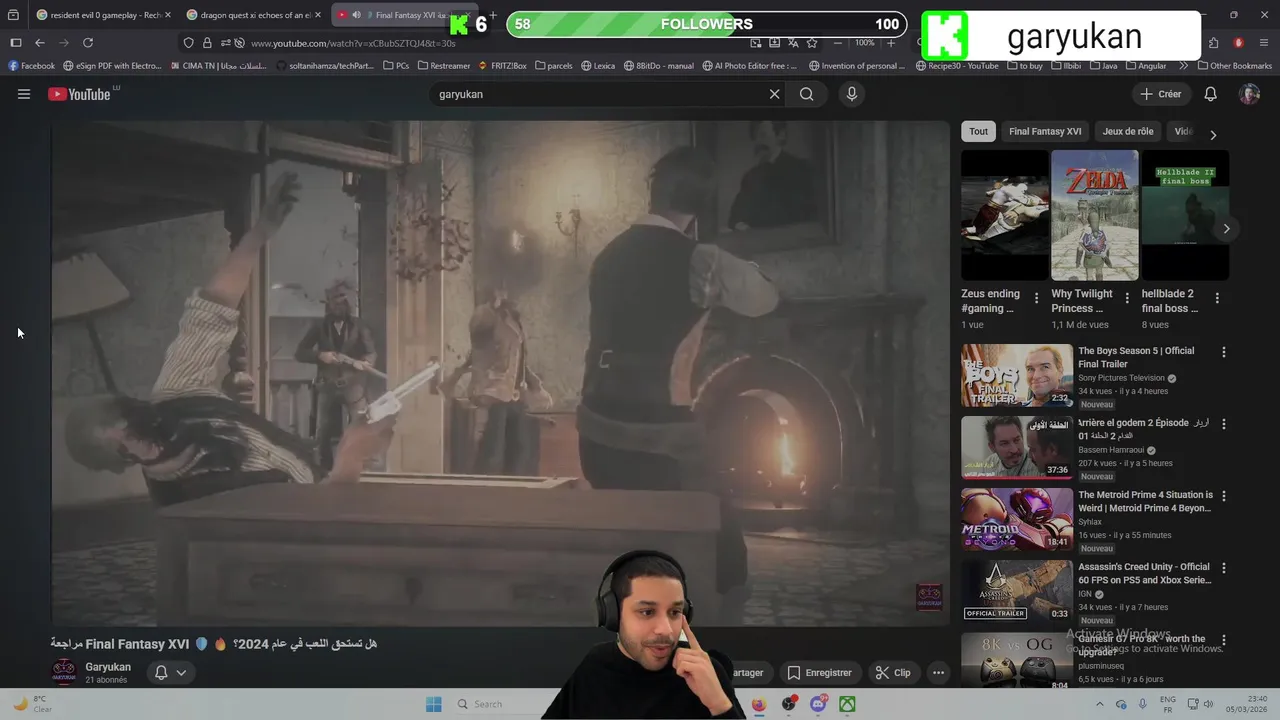1280x720 pixels.
Task: Open the hellblade 2 final boss Short thumbnail
Action: pos(1185,215)
